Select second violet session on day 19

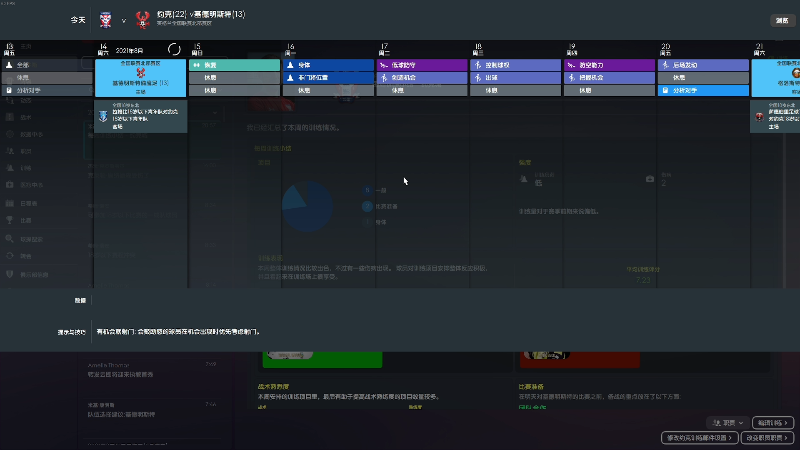click(x=609, y=78)
